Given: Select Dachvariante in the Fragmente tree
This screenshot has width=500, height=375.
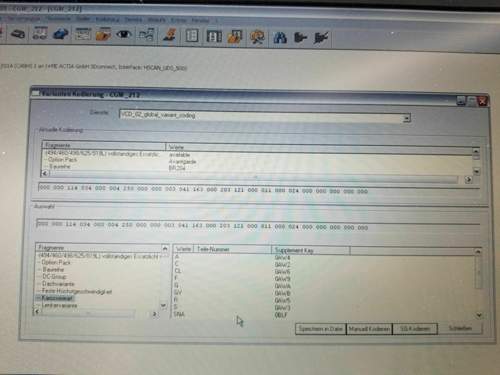Looking at the screenshot, I should click(58, 284).
